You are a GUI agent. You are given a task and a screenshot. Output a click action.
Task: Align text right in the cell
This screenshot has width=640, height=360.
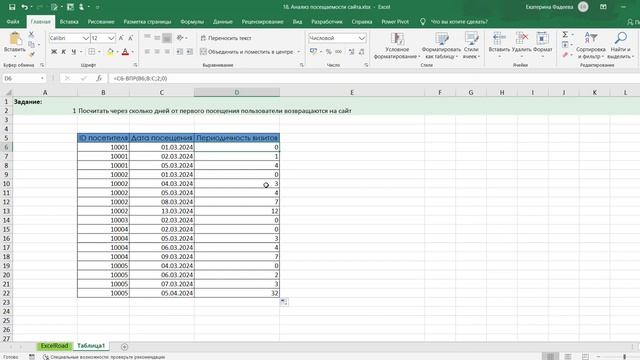tap(167, 52)
